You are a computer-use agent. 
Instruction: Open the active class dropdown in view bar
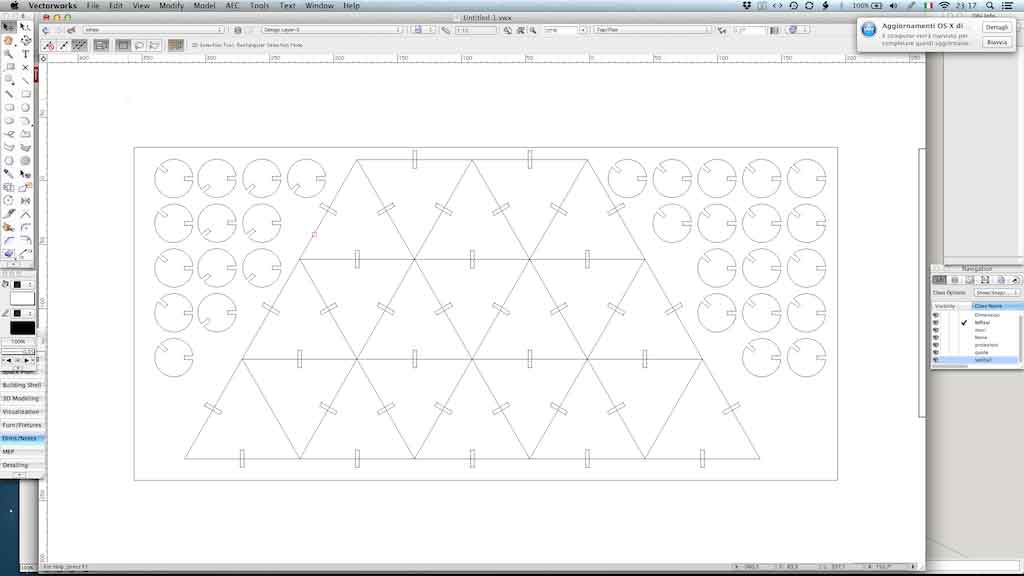[153, 30]
